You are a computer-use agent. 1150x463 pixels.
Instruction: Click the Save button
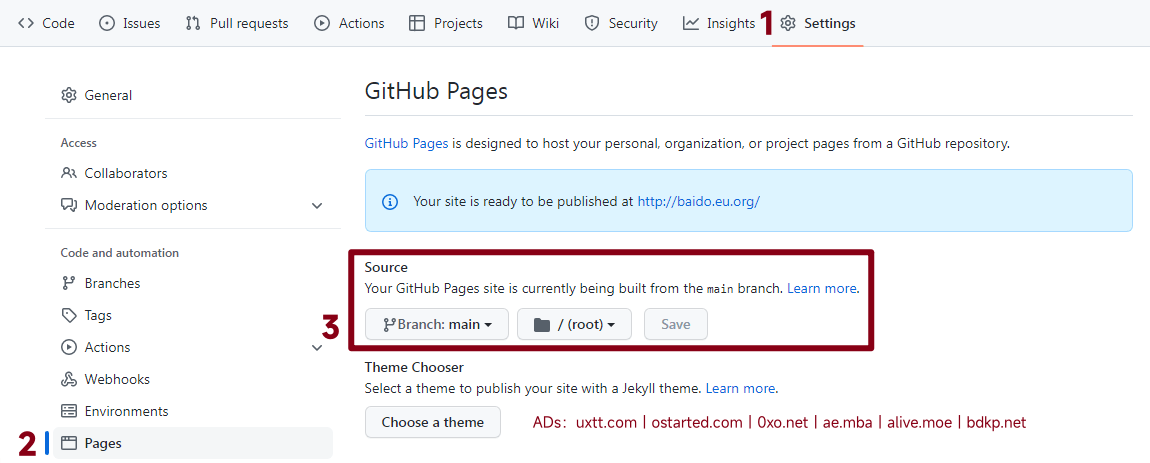click(x=675, y=324)
